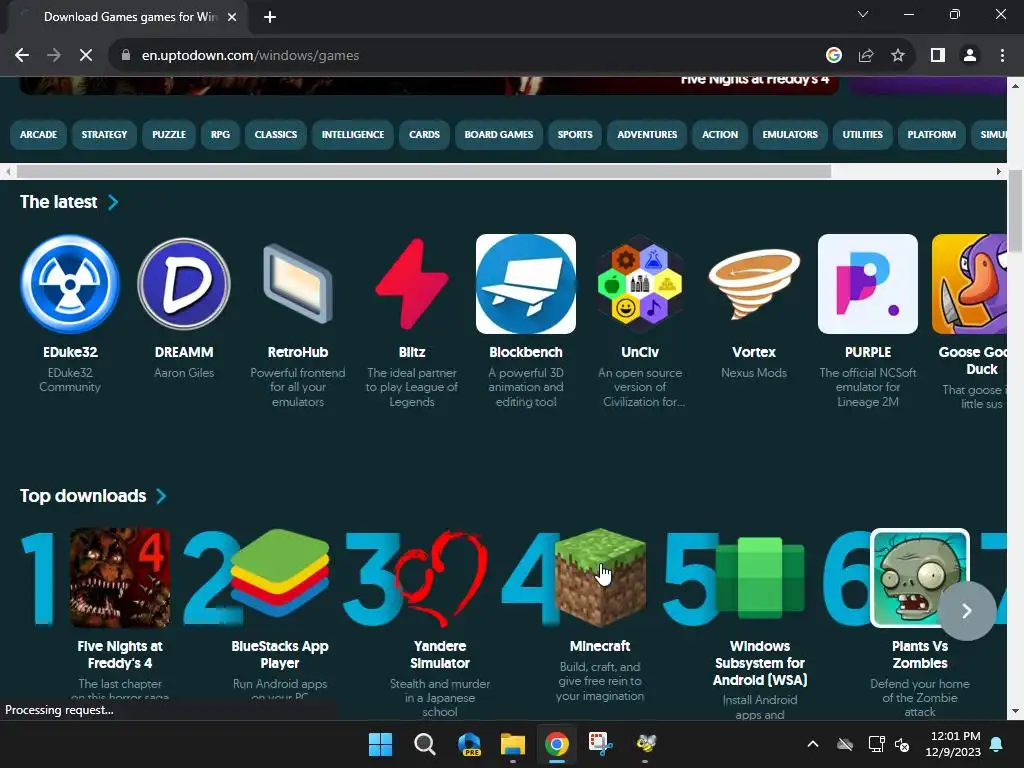Select the PLATFORM category
Viewport: 1024px width, 768px height.
[932, 135]
